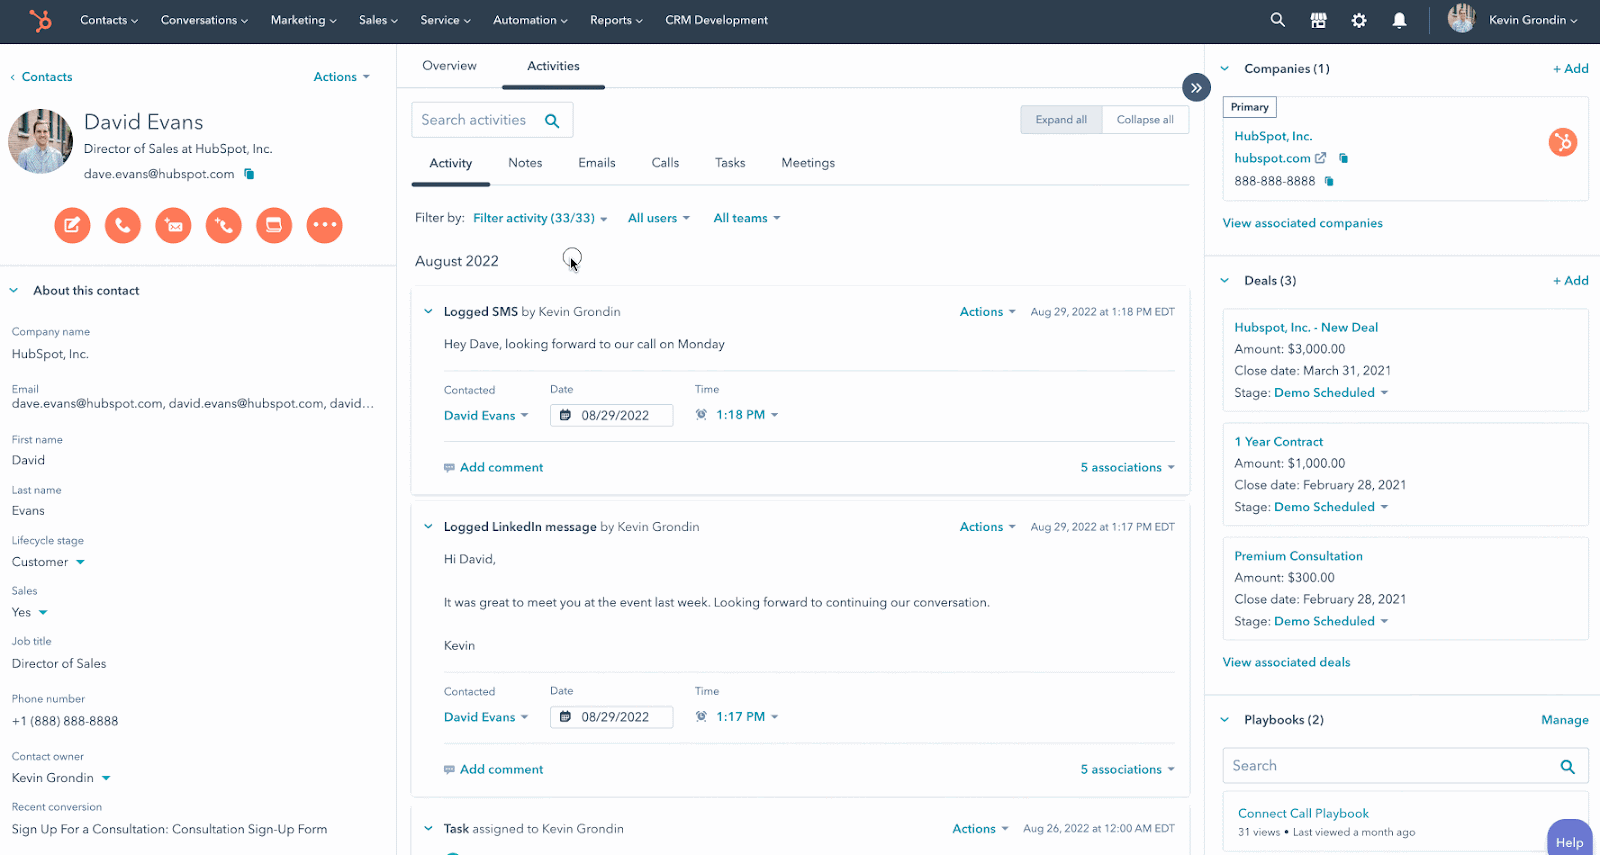This screenshot has width=1600, height=855.
Task: Click View associated deals link
Action: pos(1286,662)
